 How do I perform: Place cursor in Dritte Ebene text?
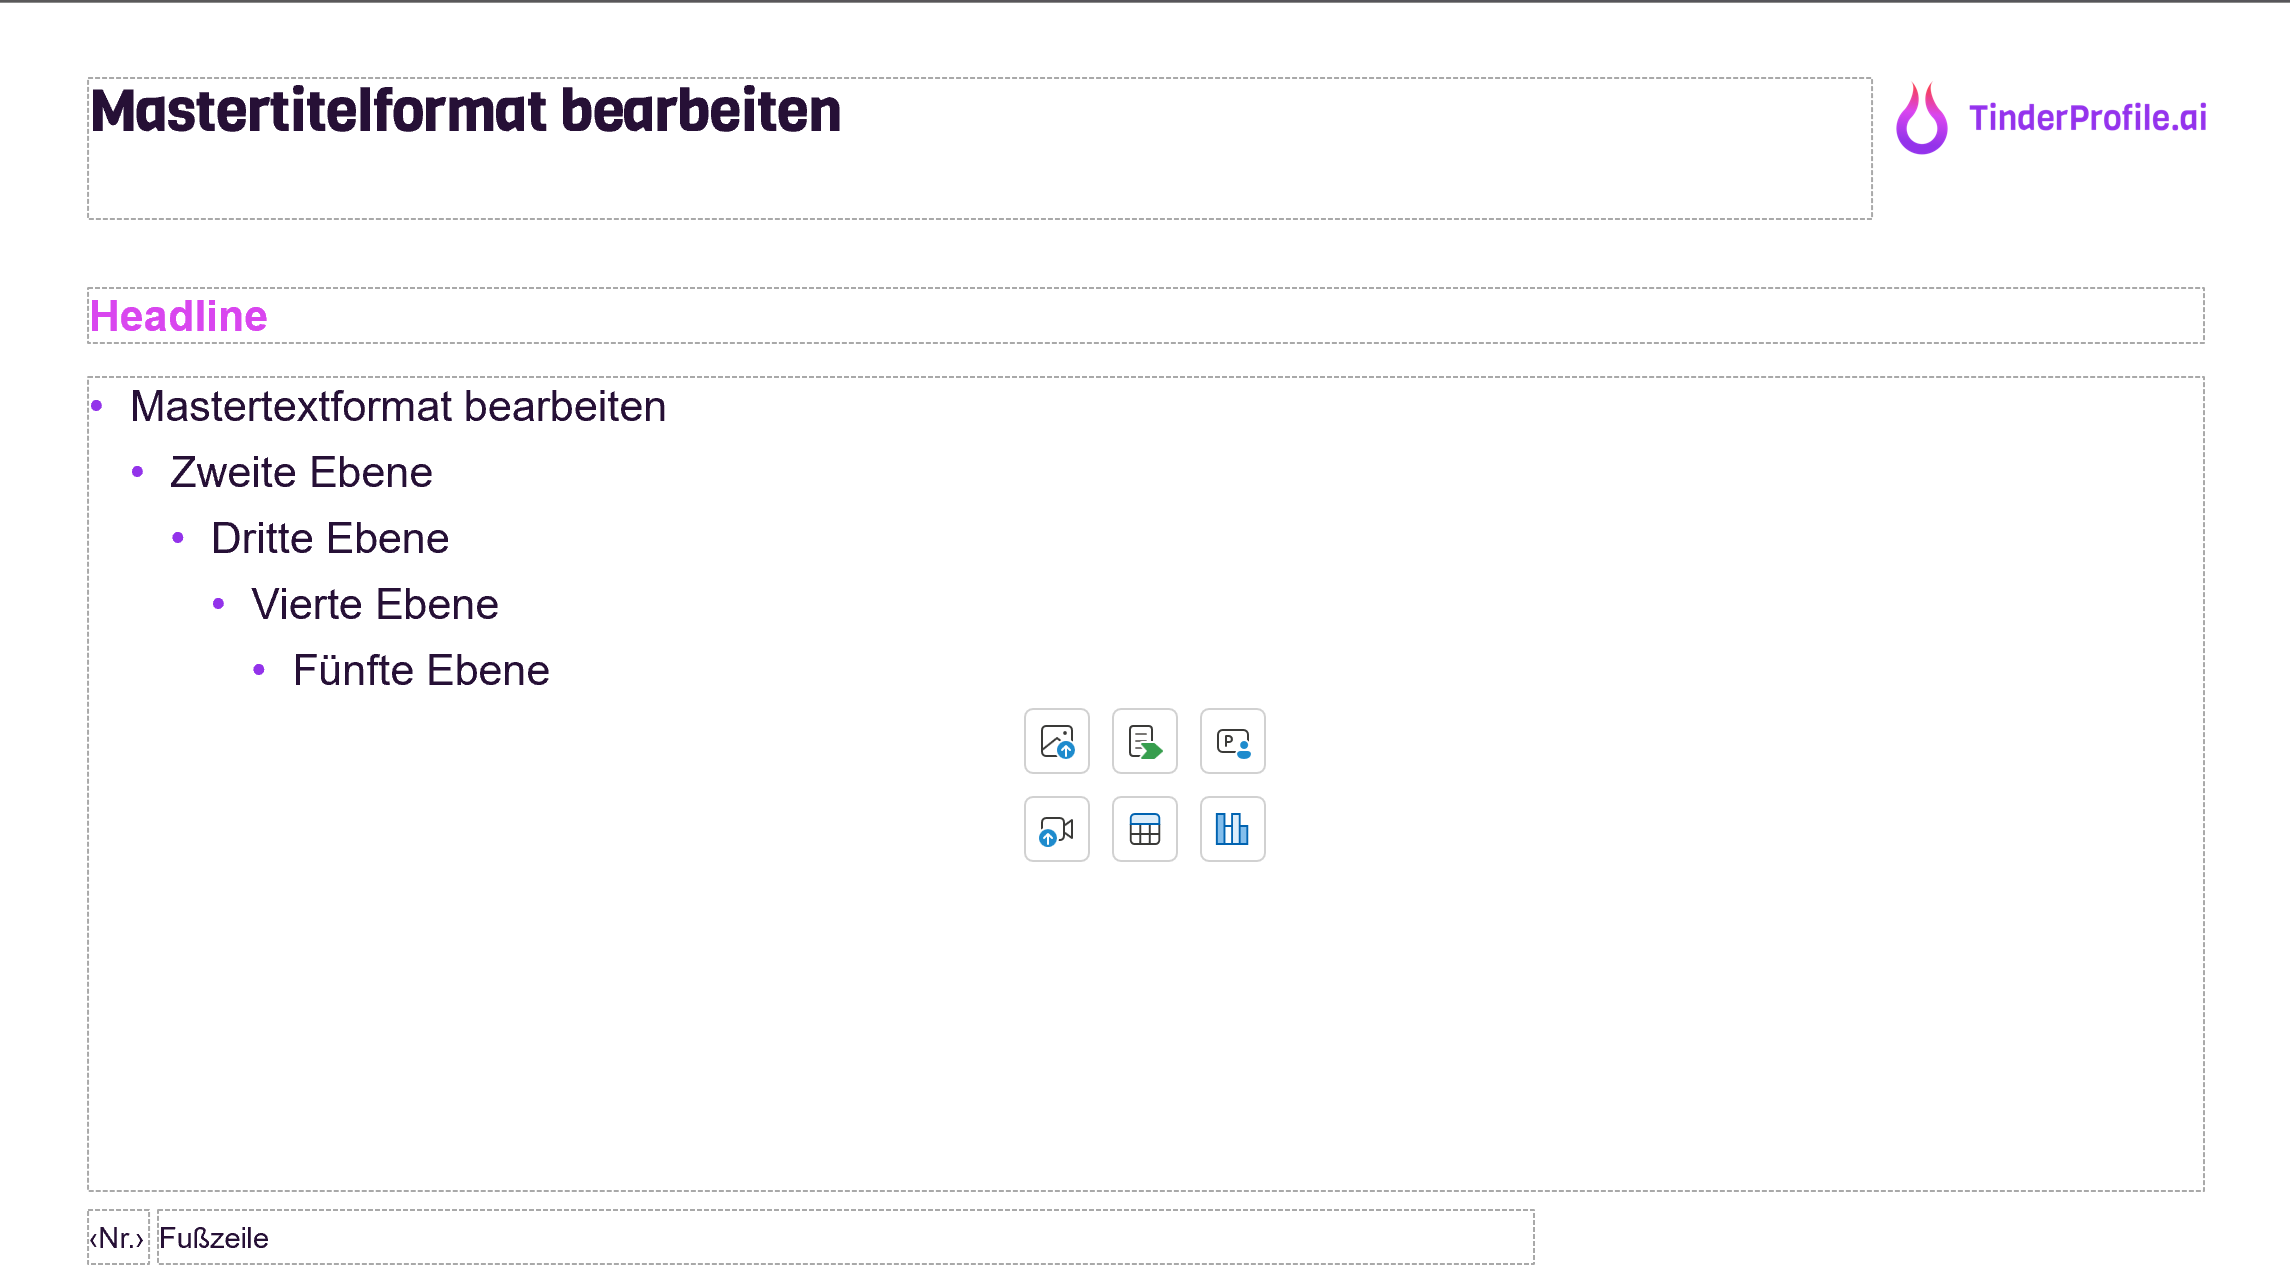[330, 539]
